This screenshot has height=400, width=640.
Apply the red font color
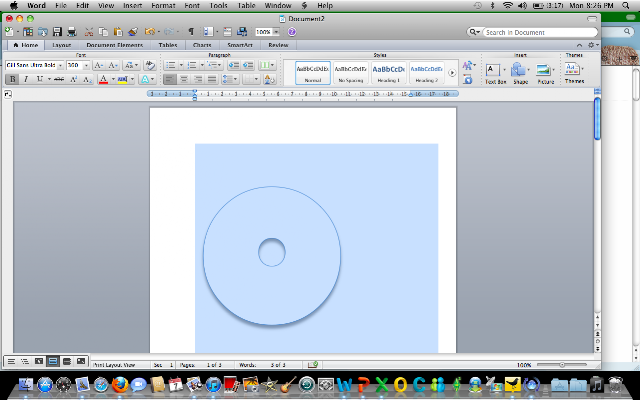click(x=103, y=79)
